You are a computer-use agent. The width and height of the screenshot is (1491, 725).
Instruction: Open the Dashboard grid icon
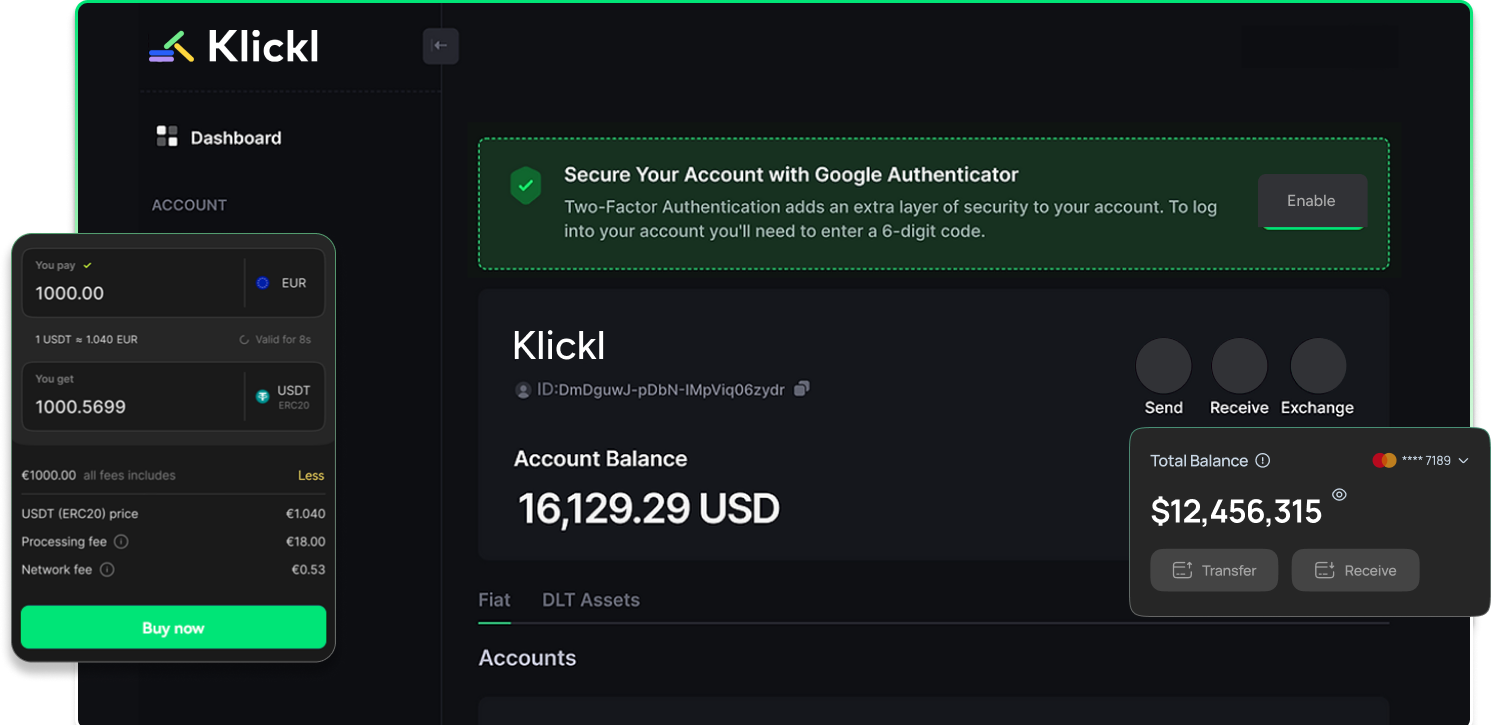(167, 136)
